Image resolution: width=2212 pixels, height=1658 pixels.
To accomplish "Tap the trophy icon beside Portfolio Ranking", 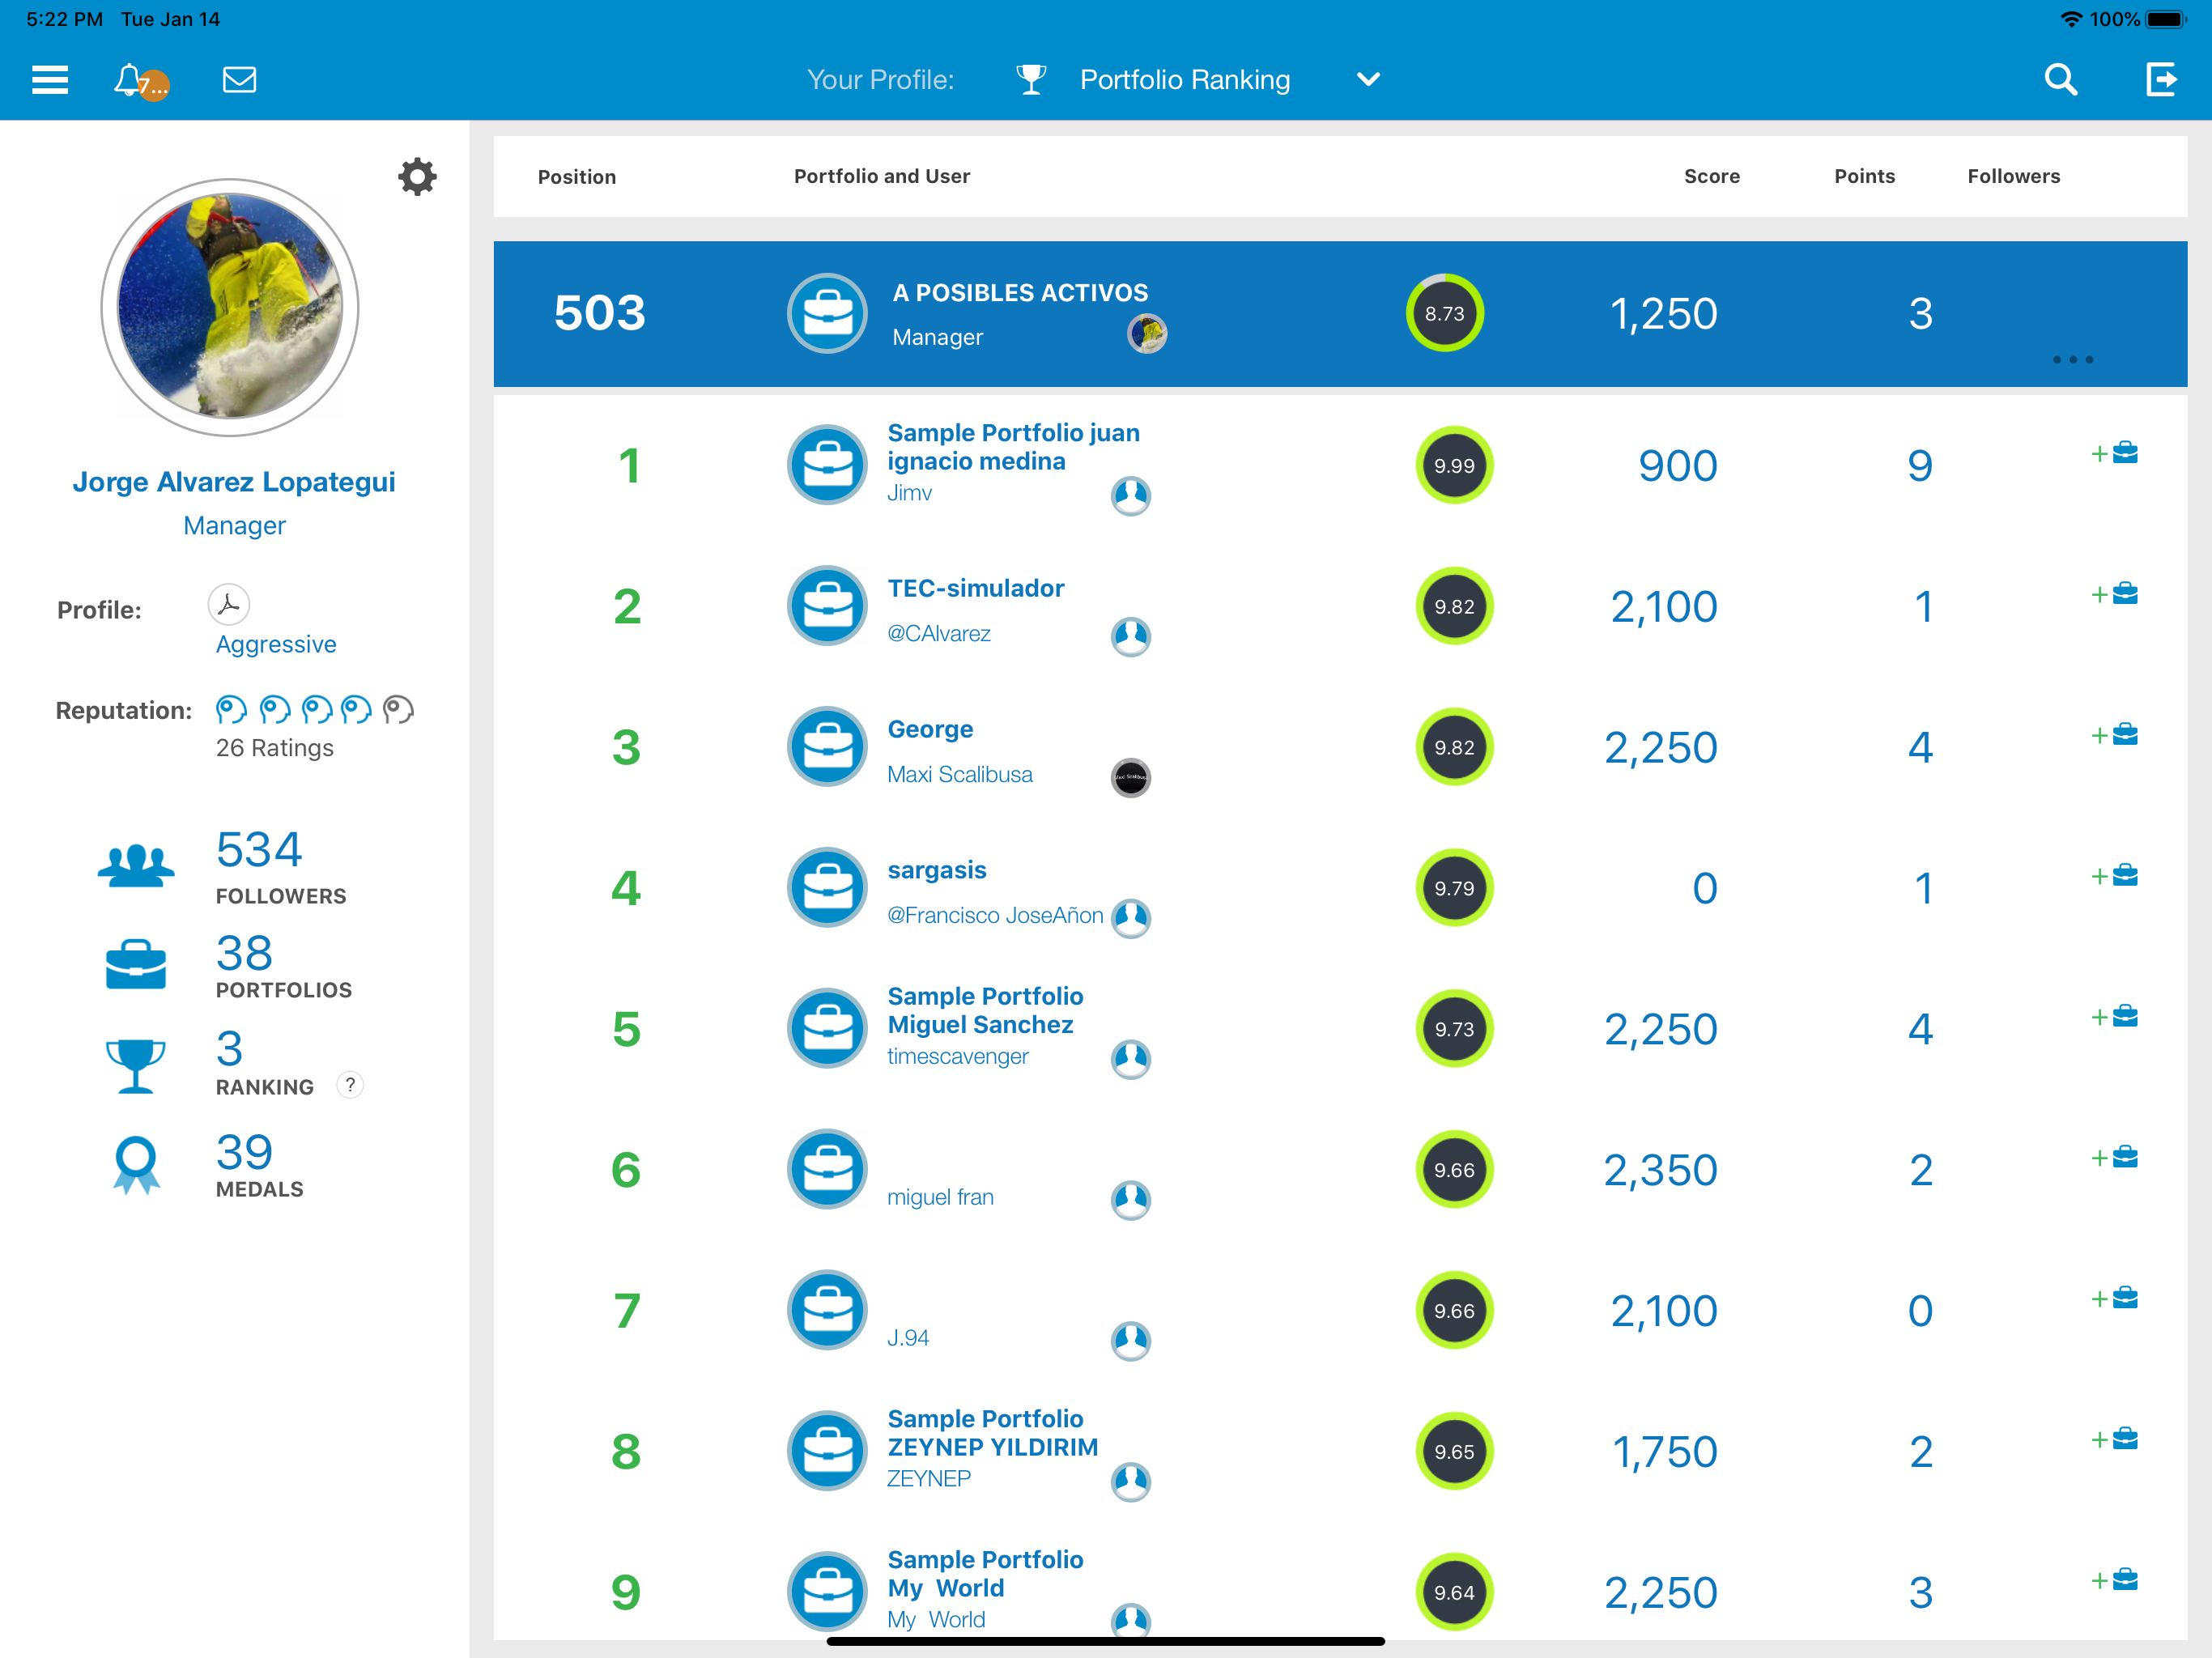I will [1031, 80].
